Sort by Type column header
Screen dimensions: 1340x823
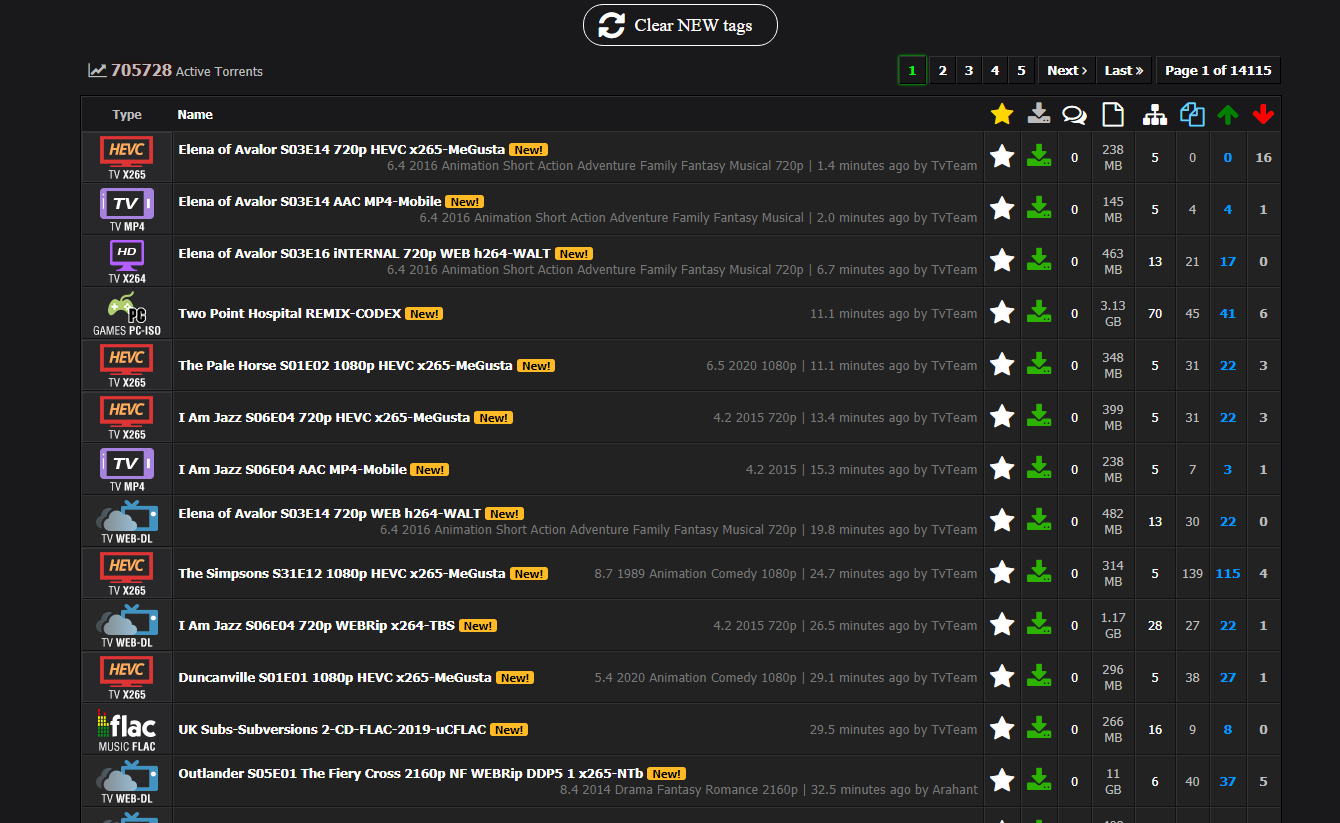[127, 114]
